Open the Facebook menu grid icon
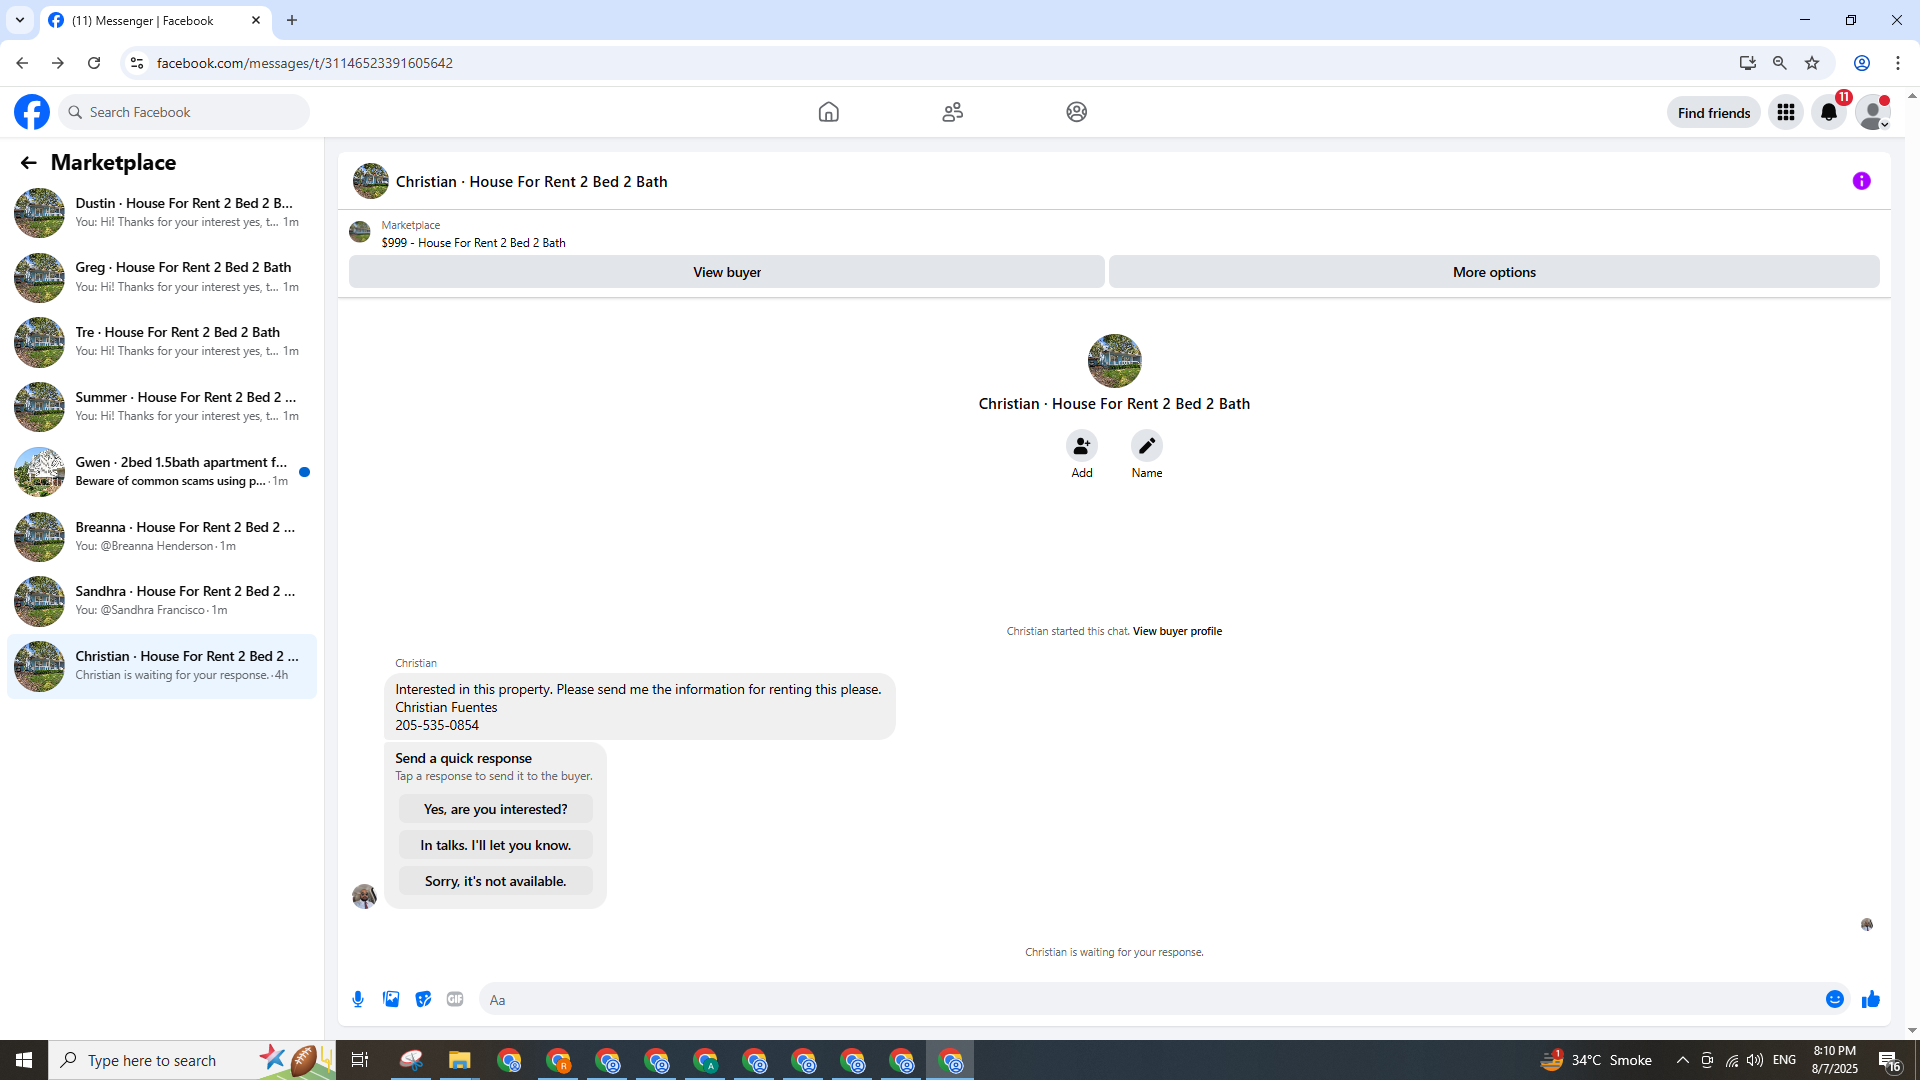 coord(1785,112)
